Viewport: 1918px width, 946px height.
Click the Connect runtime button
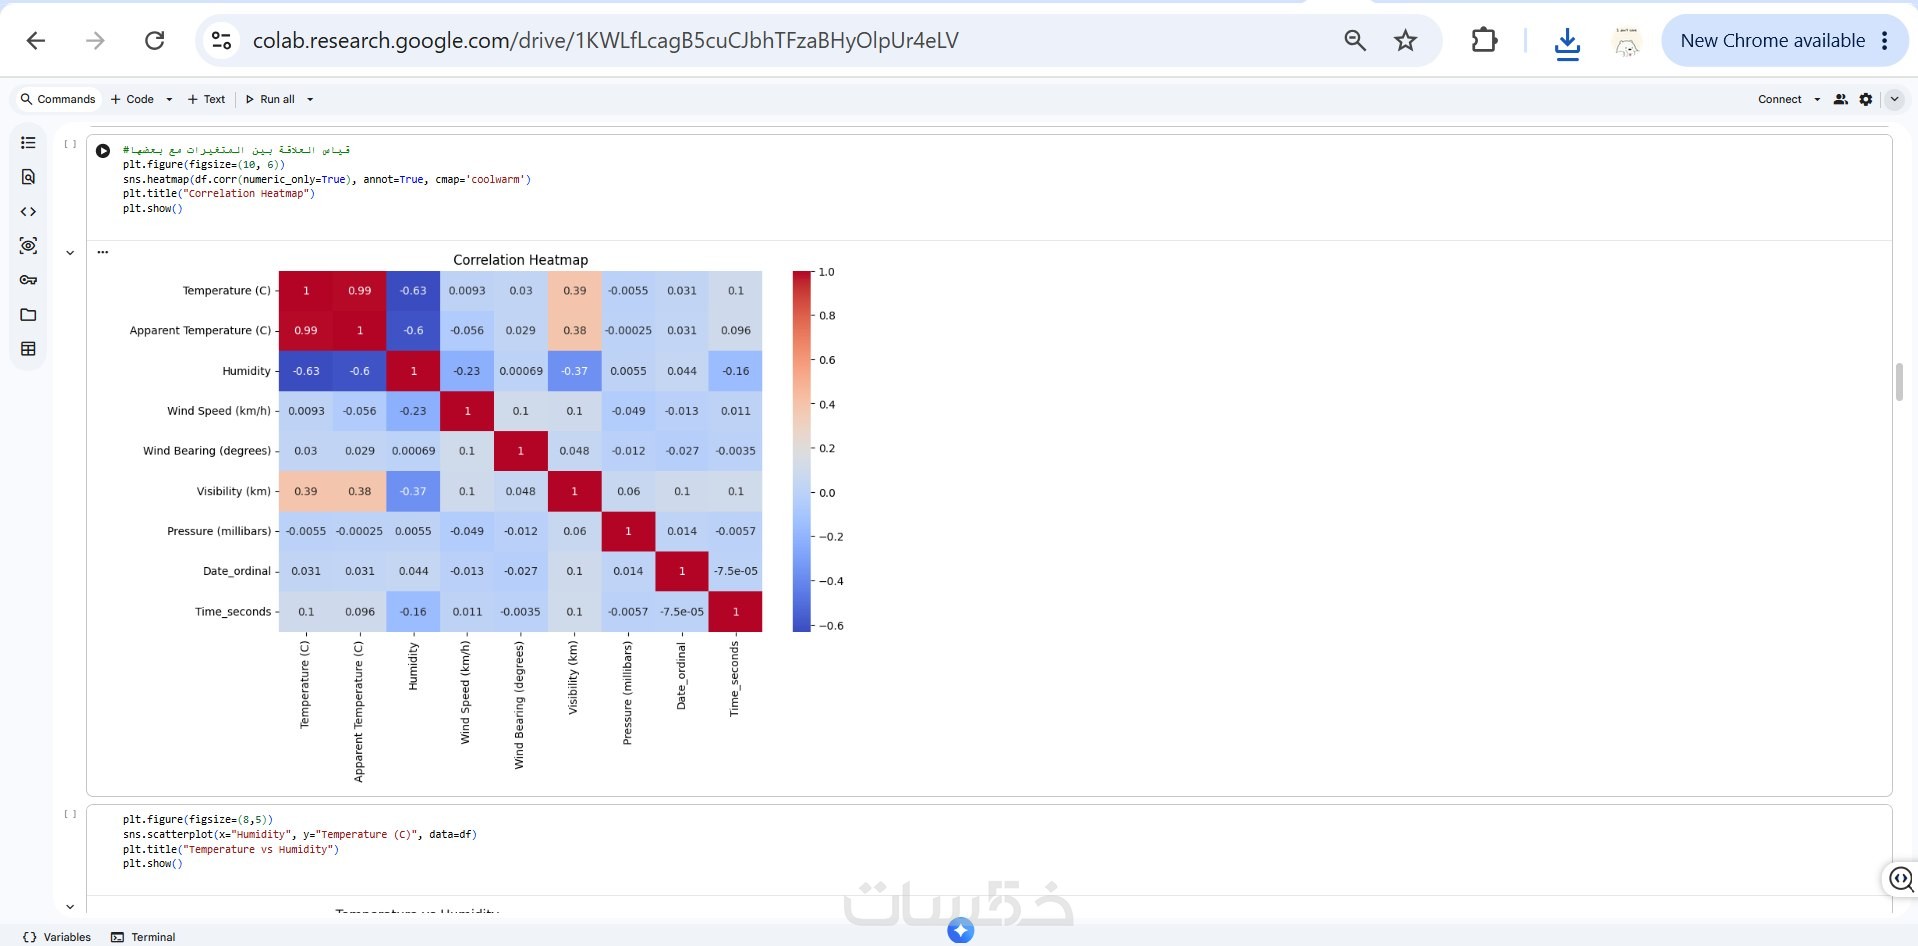(1780, 99)
